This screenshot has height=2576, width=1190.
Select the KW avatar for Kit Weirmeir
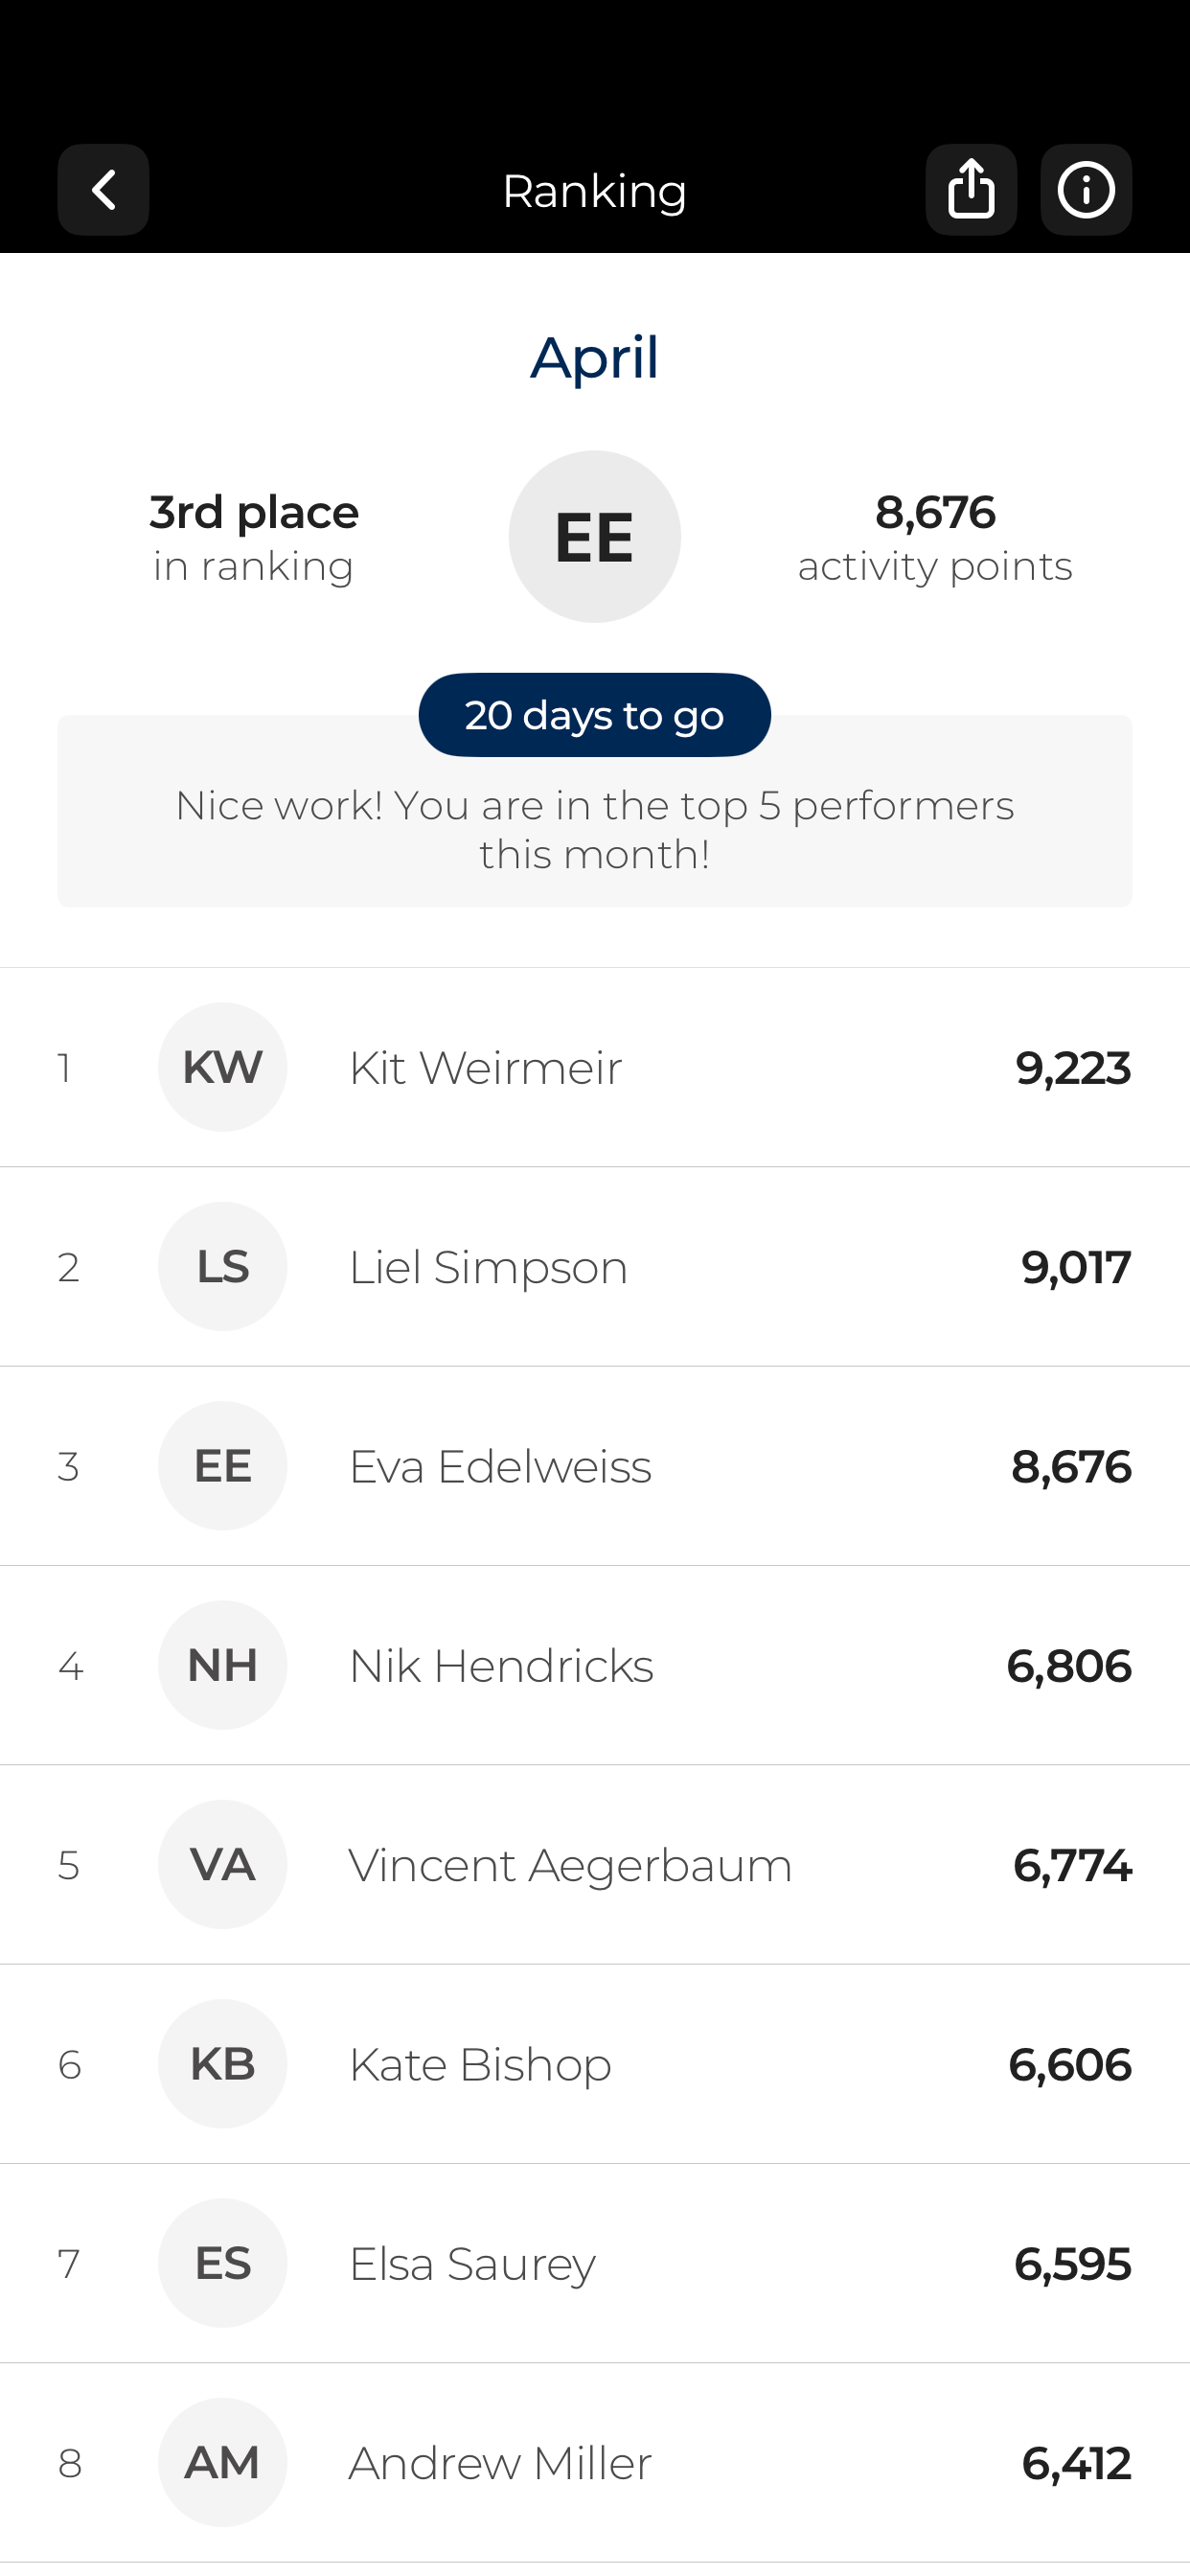pyautogui.click(x=222, y=1067)
